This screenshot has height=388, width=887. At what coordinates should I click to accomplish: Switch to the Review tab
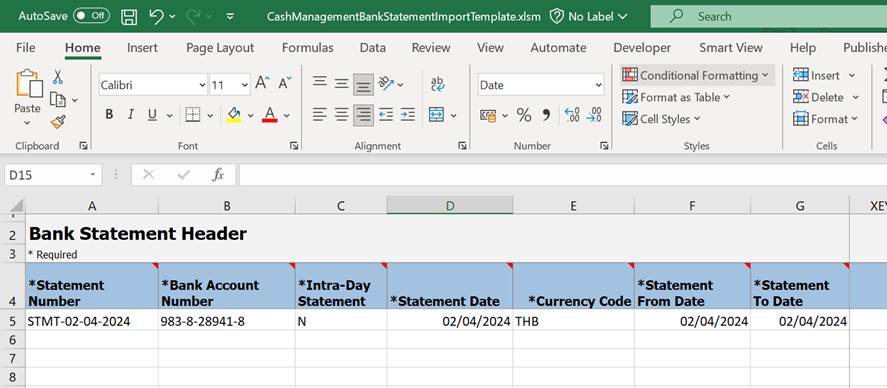(431, 48)
